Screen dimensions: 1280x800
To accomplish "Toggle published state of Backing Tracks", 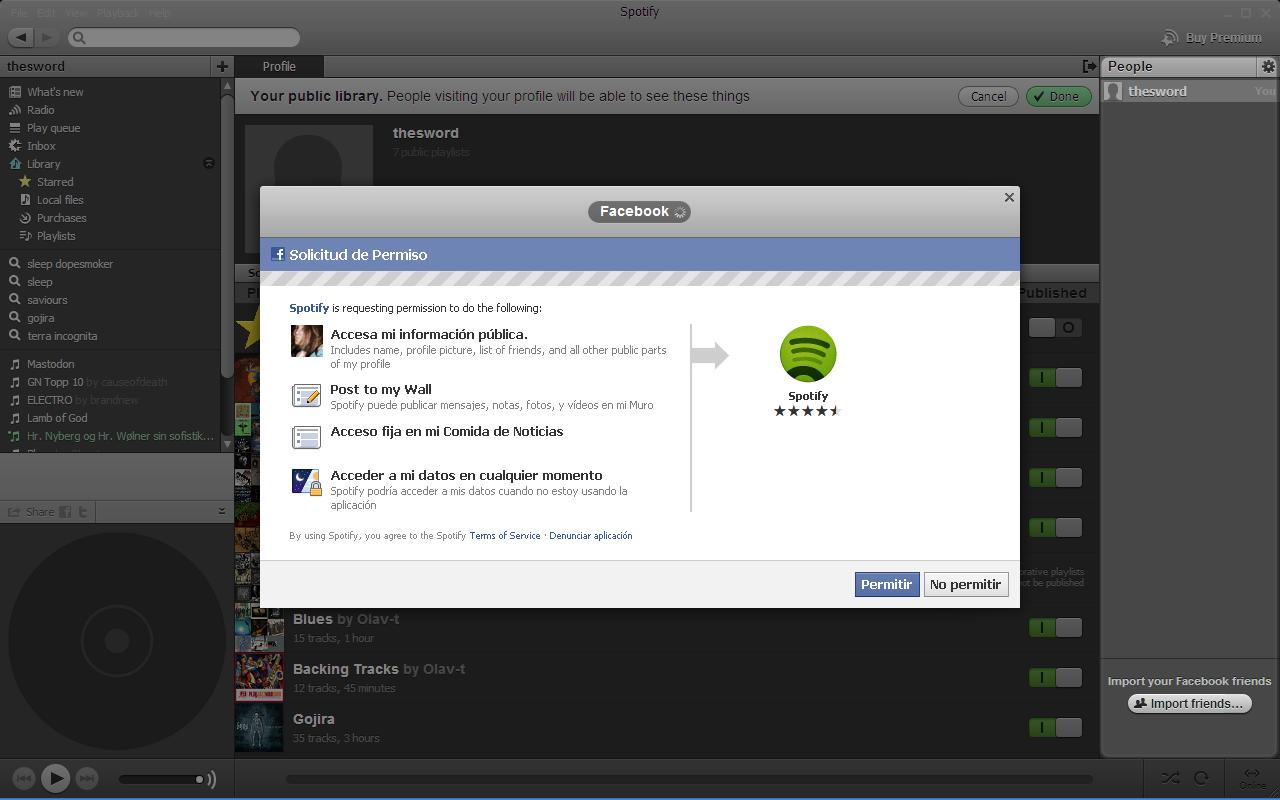I will (x=1055, y=677).
